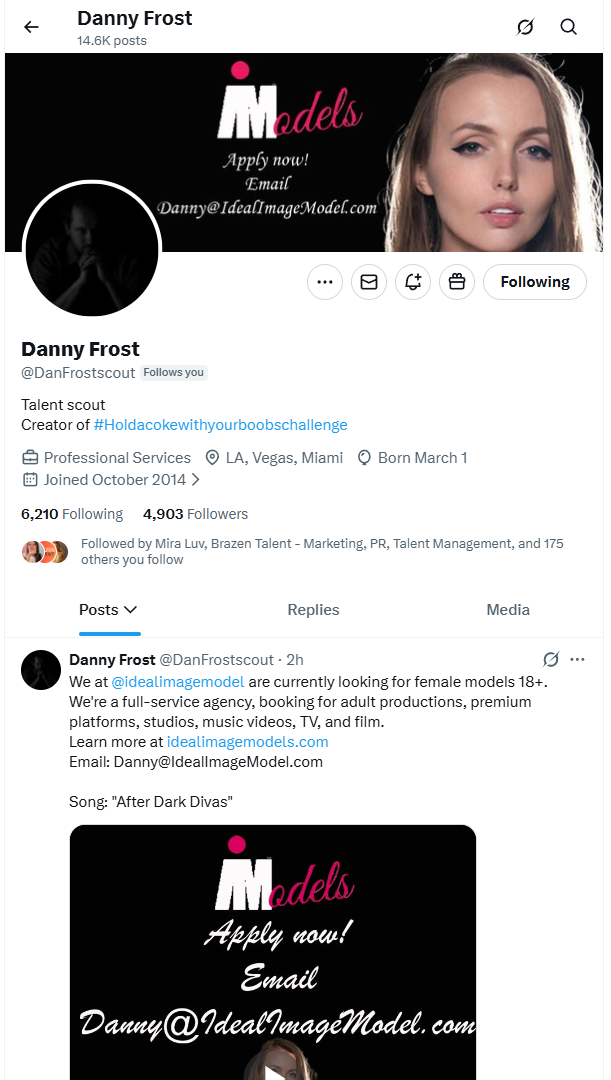Go back using the left arrow

[31, 27]
